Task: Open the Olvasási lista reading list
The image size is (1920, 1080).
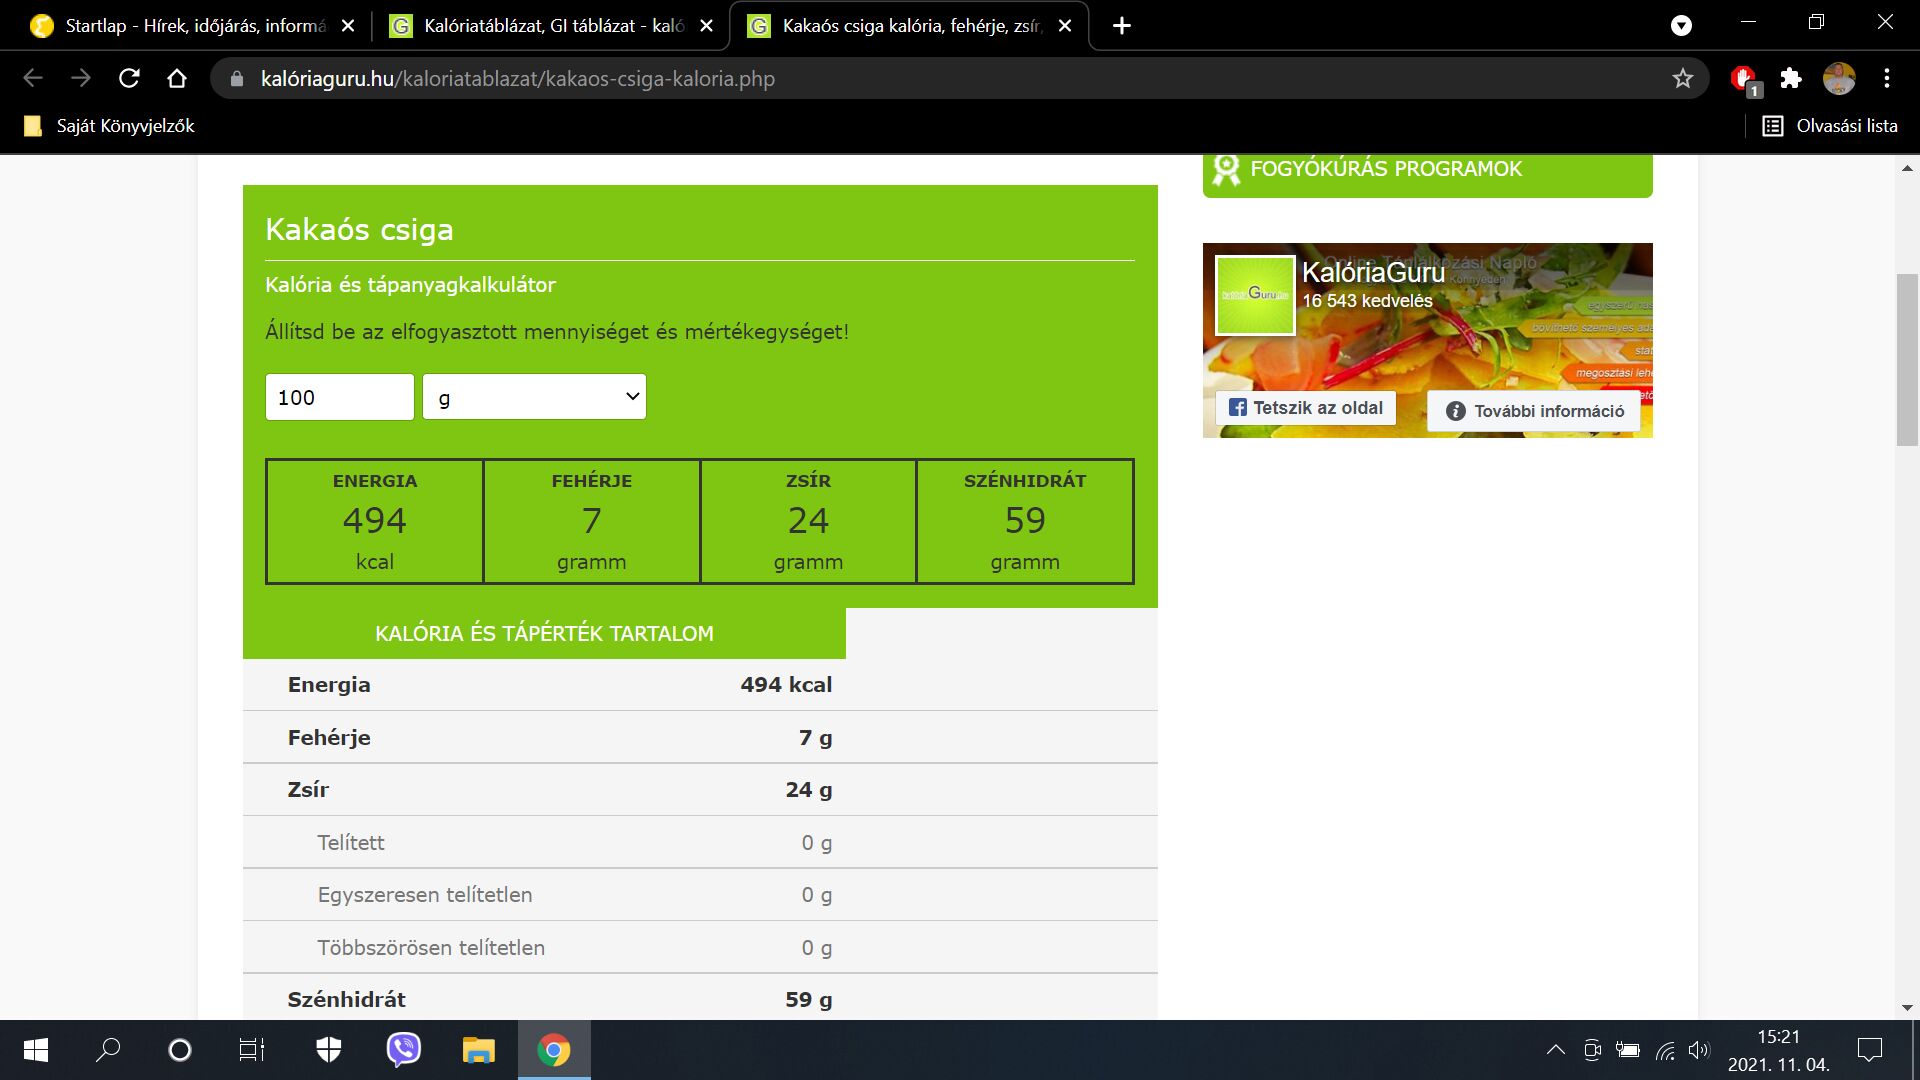Action: pos(1830,126)
